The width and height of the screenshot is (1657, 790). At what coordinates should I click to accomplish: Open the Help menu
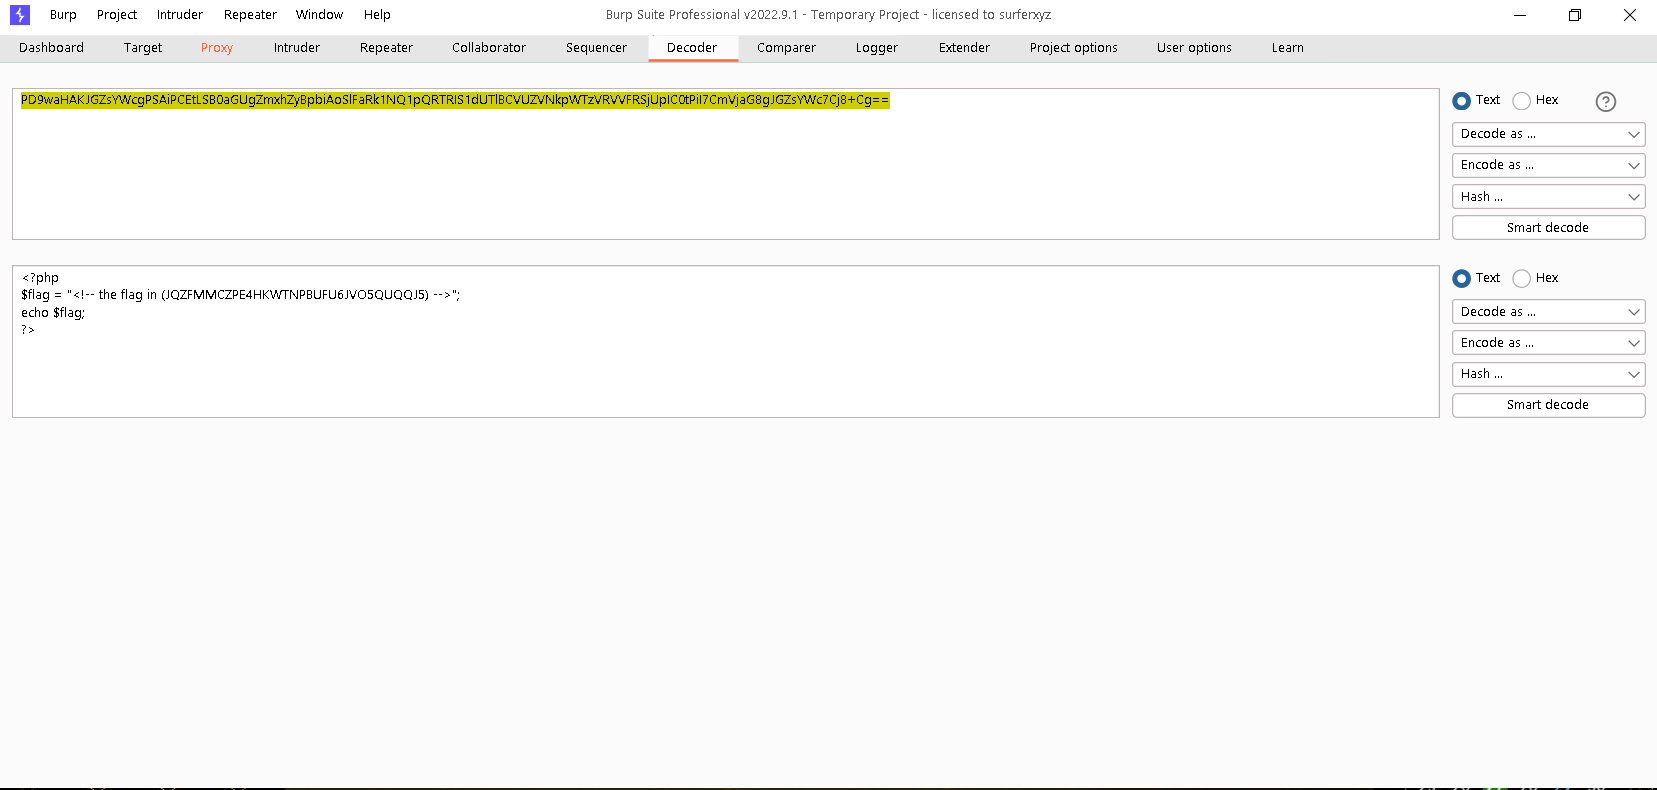(x=377, y=15)
